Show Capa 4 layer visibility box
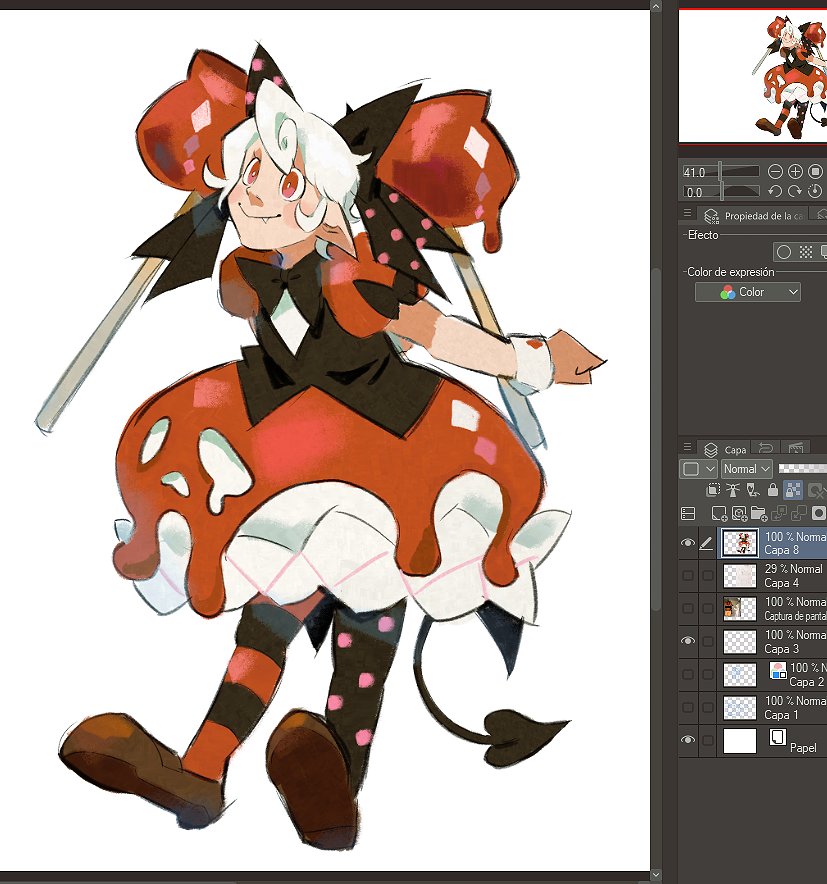This screenshot has width=827, height=884. [688, 576]
